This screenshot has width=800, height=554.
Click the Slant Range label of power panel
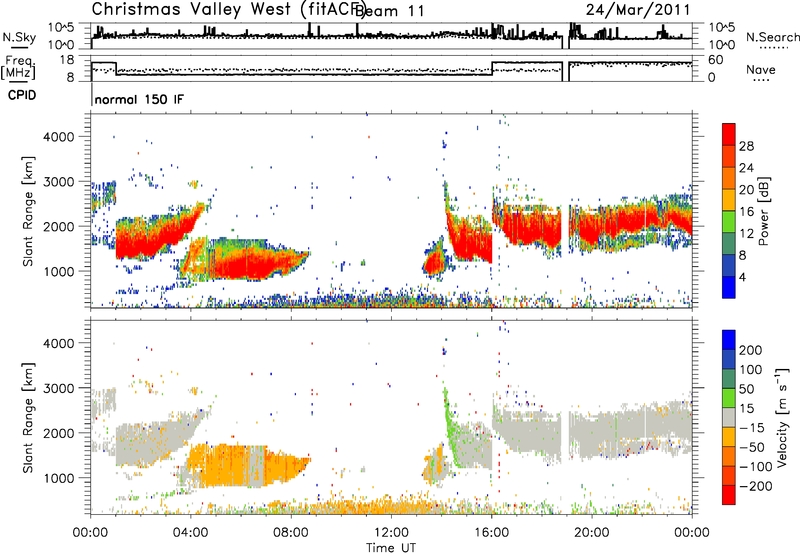(28, 212)
